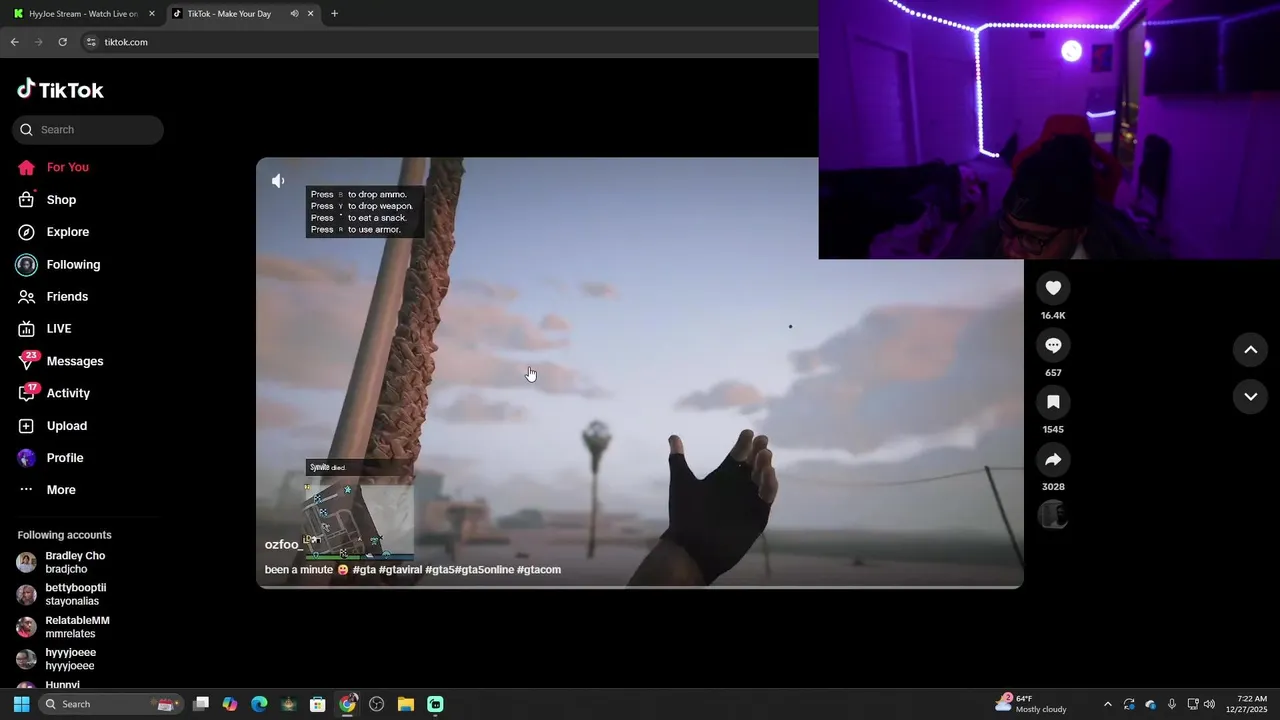Open Bradley Cho's account
Image resolution: width=1280 pixels, height=720 pixels.
(75, 563)
